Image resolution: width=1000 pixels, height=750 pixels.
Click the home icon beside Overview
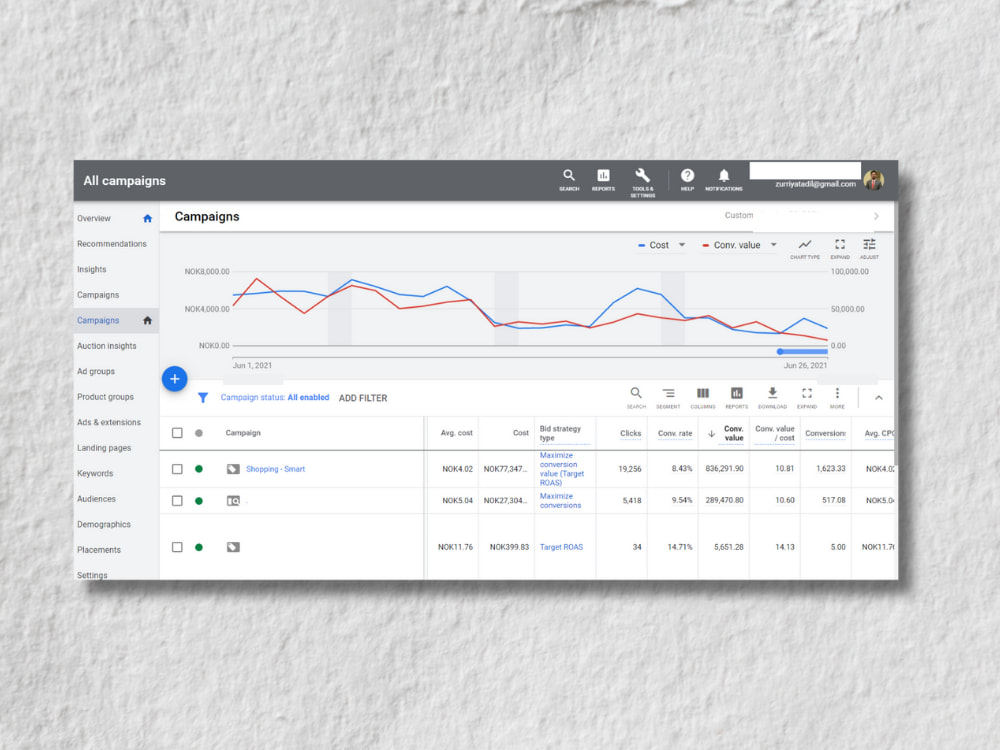coord(147,218)
